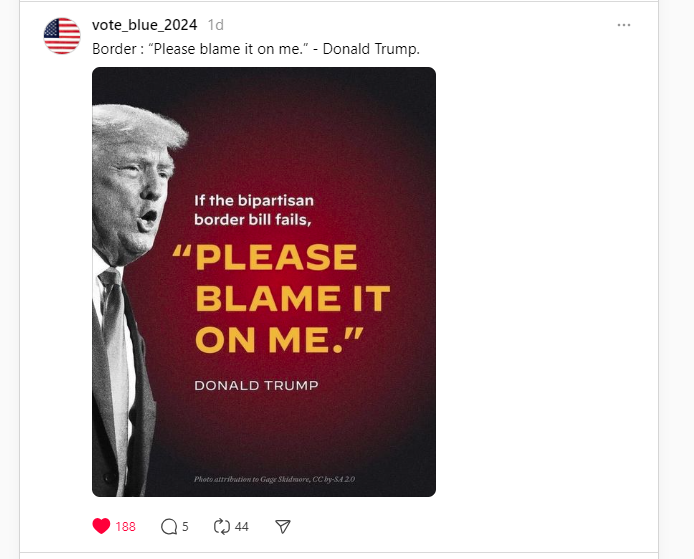
Task: Click the quoted caption sentence text
Action: 228,48
